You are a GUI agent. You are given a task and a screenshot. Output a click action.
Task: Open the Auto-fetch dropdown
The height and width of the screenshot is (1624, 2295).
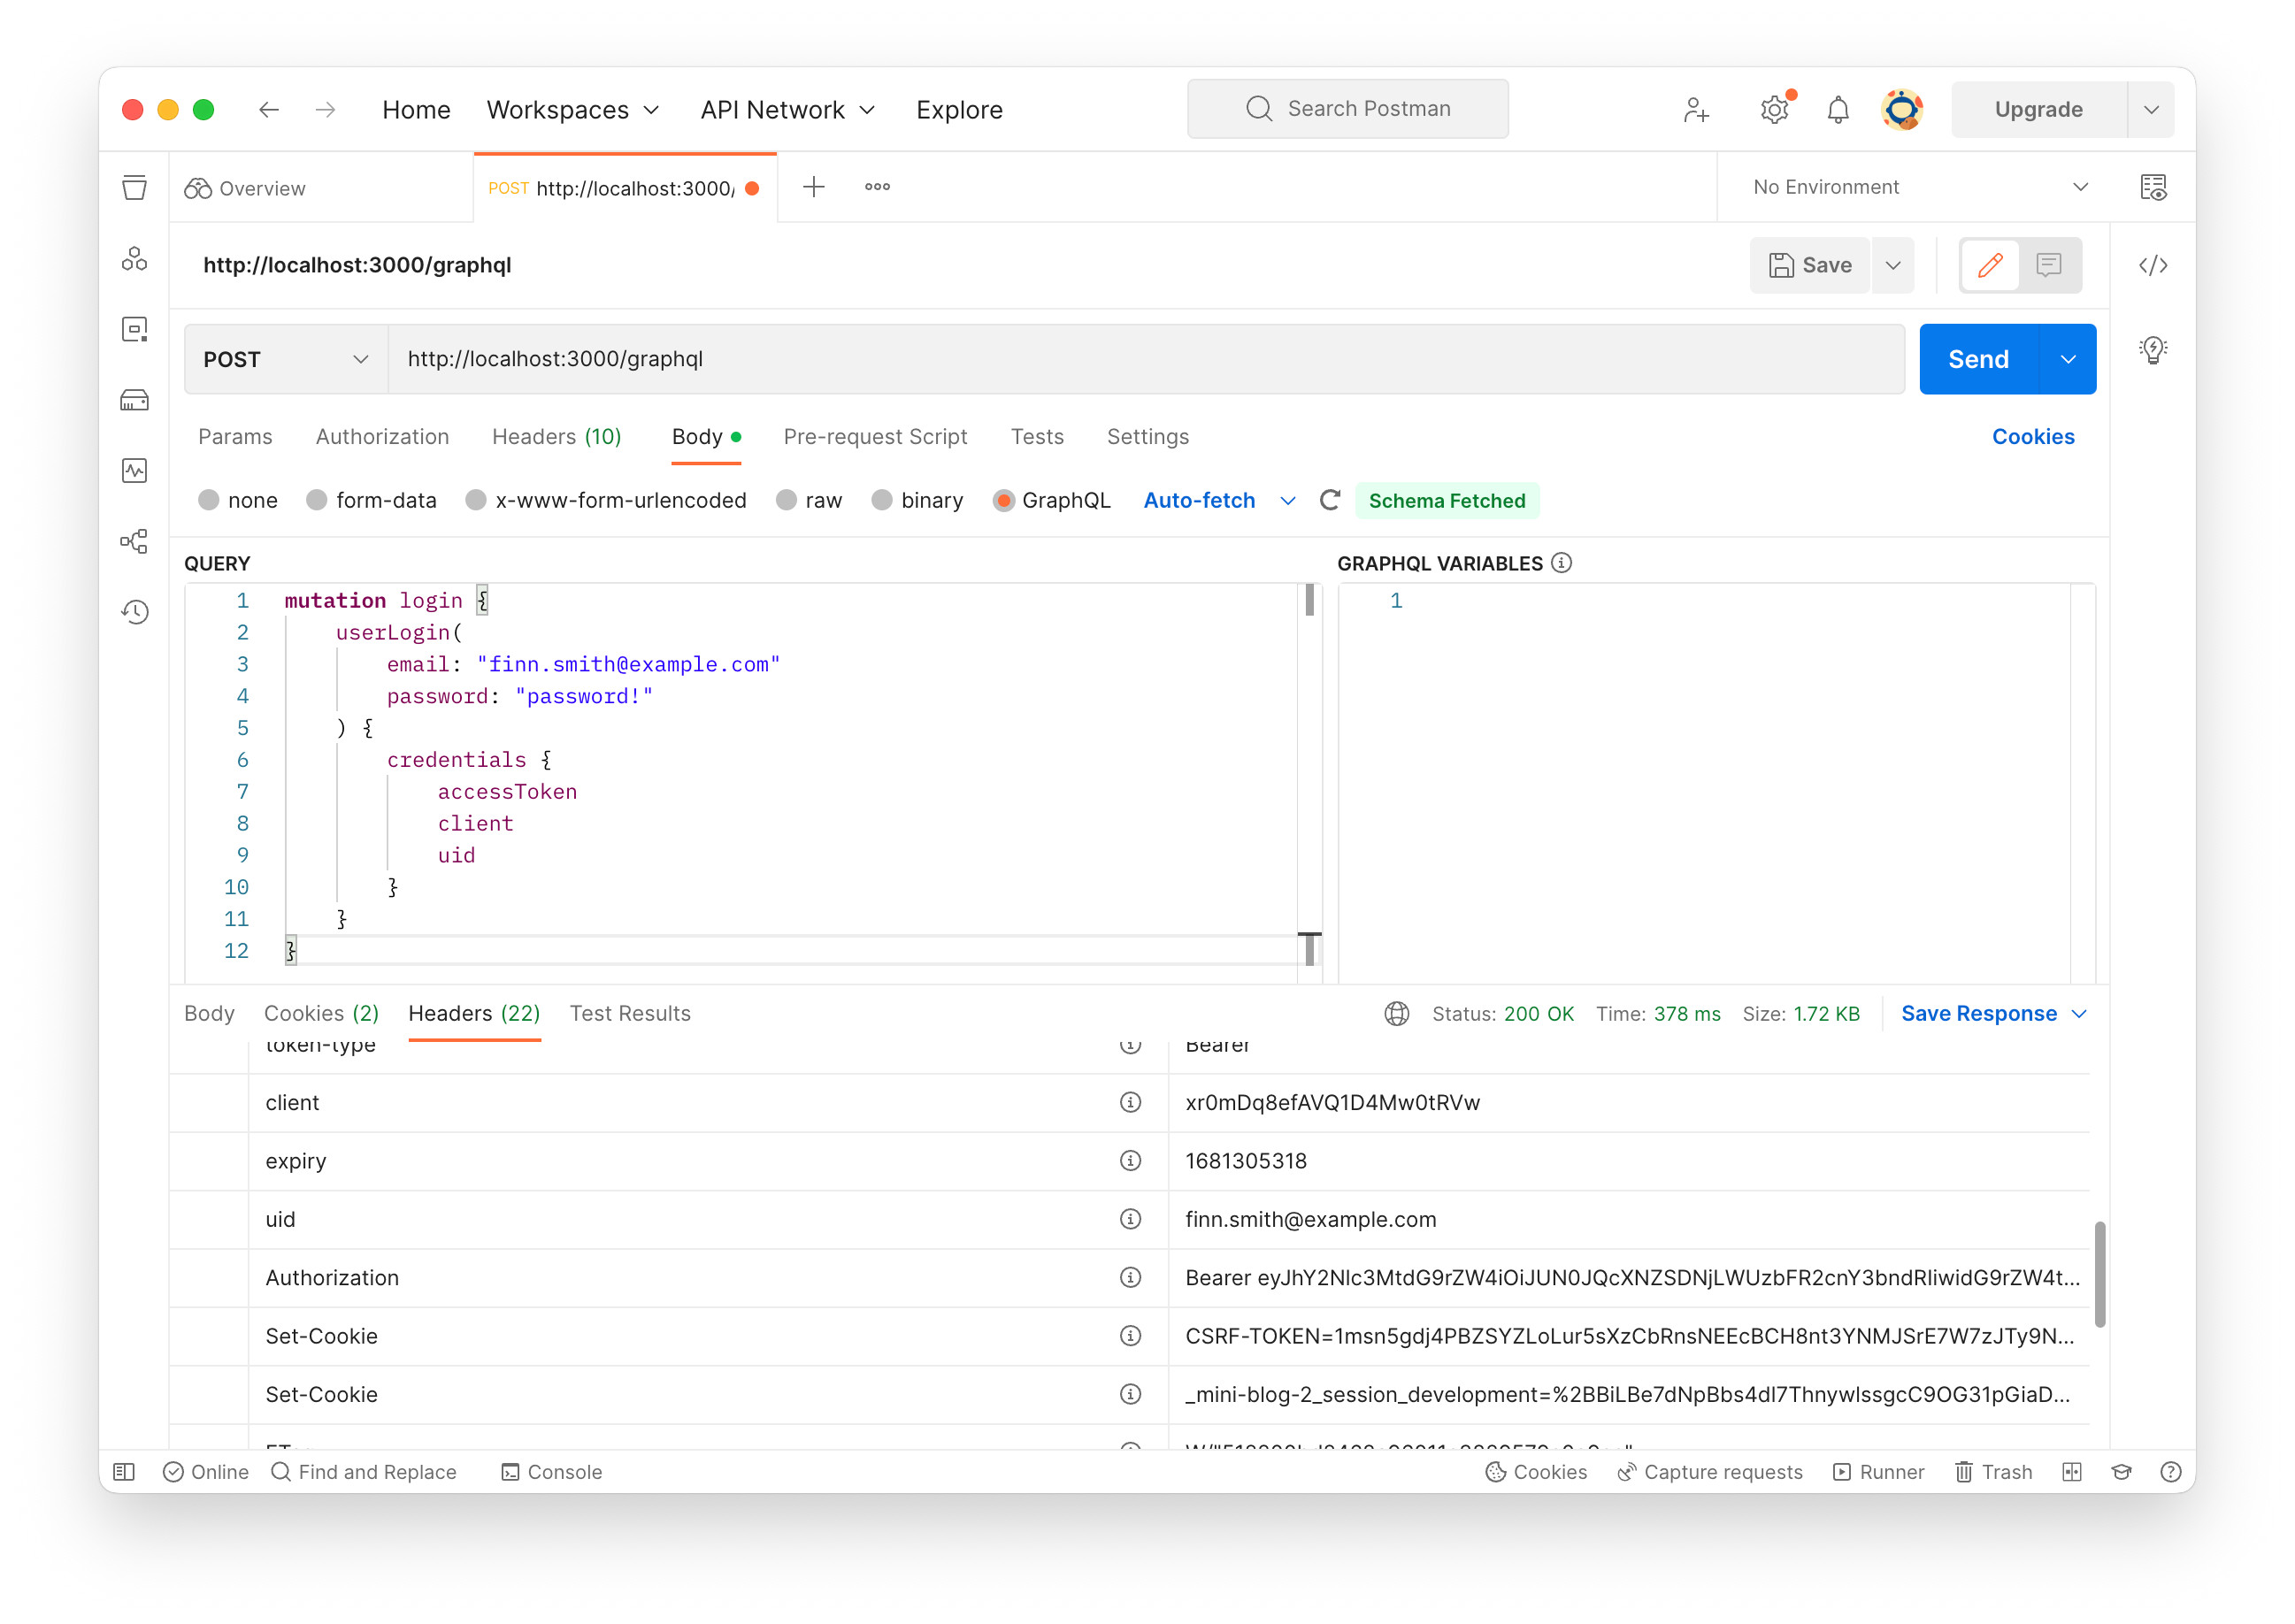click(1218, 500)
